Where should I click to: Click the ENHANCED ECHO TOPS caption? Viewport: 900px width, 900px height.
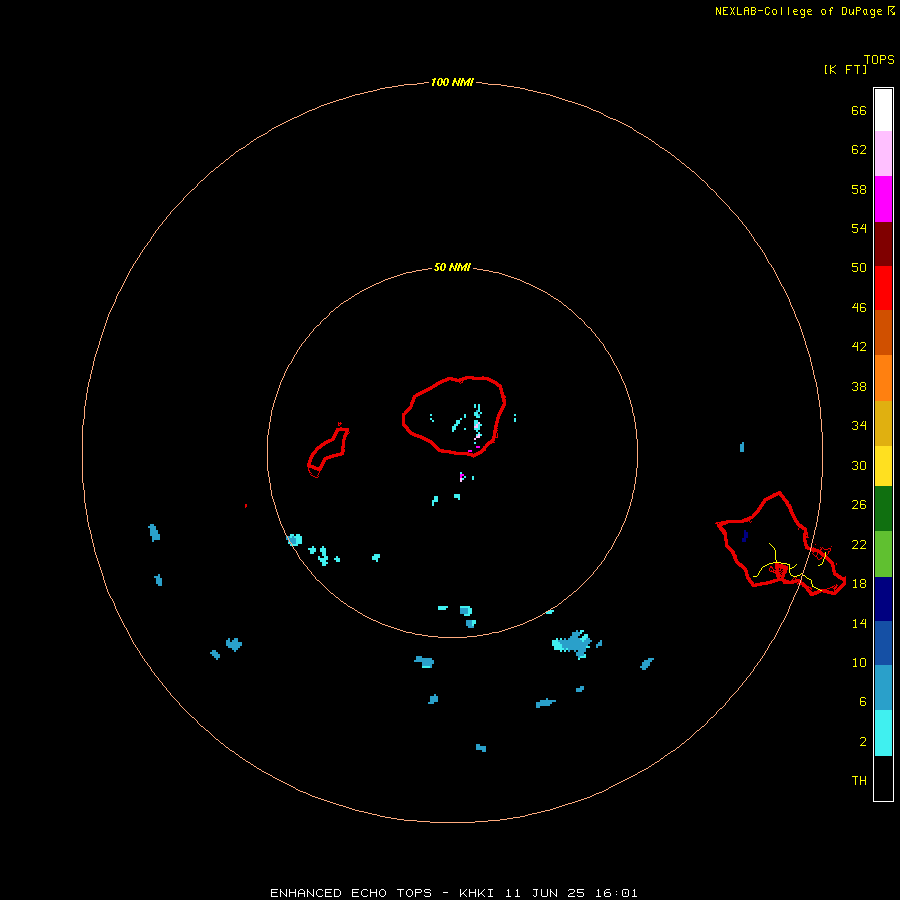click(x=351, y=893)
